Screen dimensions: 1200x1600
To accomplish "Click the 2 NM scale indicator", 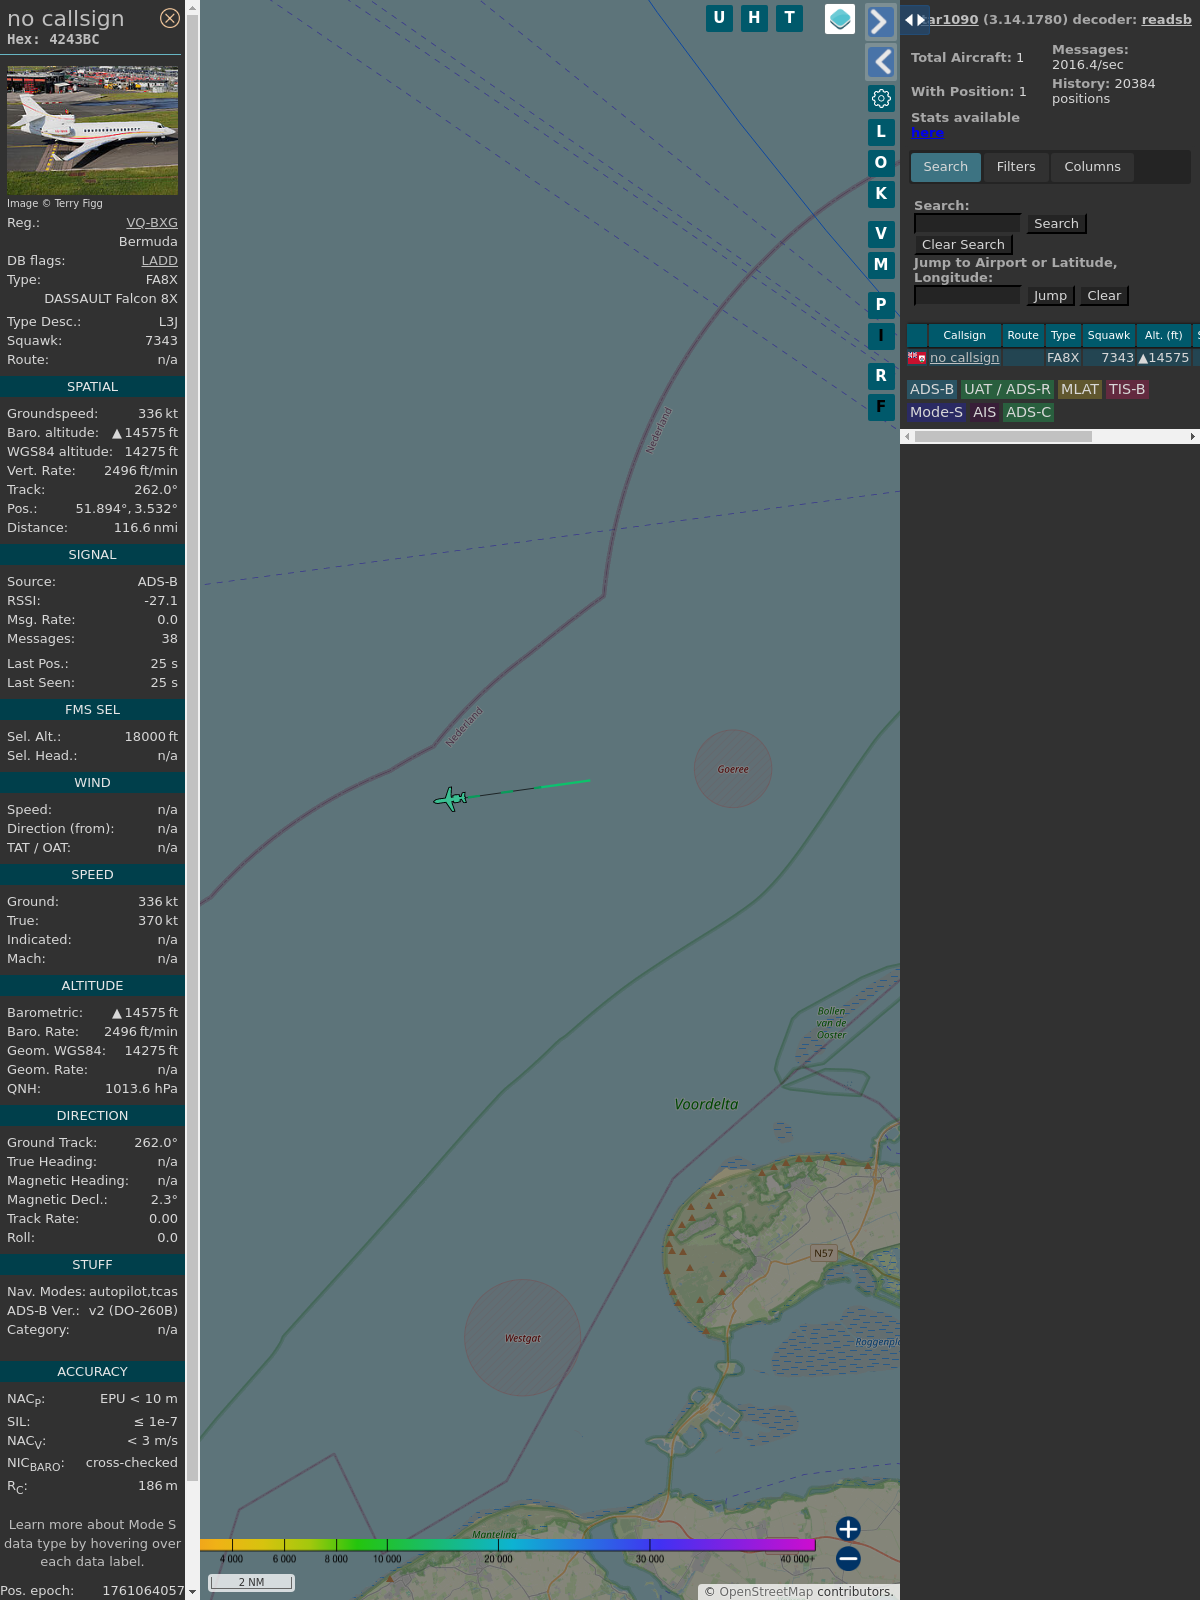I will pos(251,1582).
